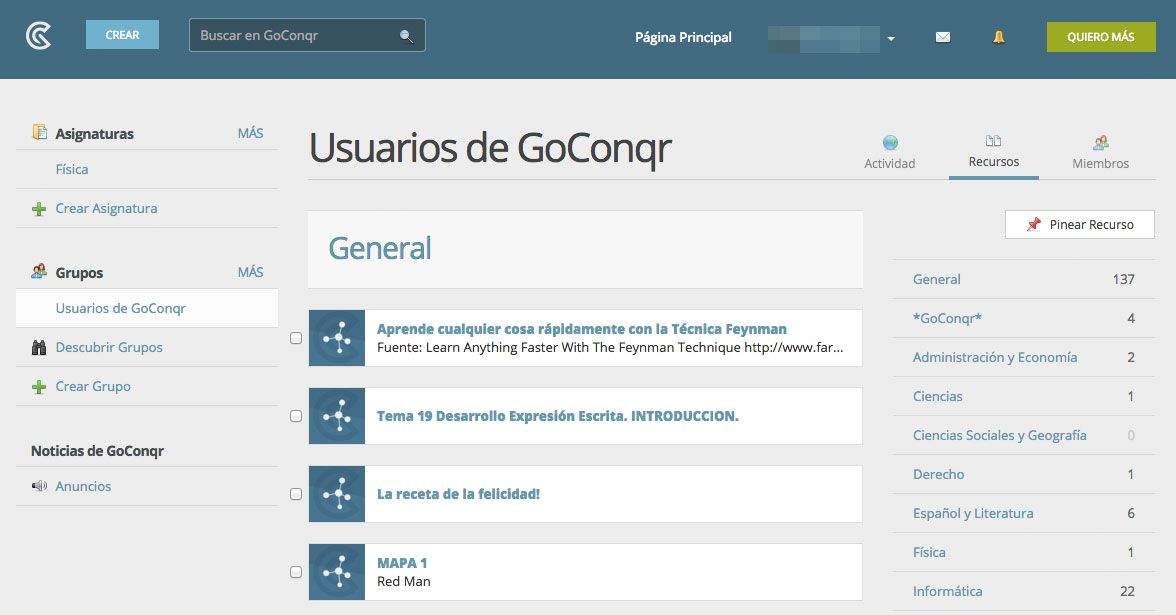The height and width of the screenshot is (615, 1176).
Task: Click the megaphone icon beside Anuncios
Action: tap(39, 486)
